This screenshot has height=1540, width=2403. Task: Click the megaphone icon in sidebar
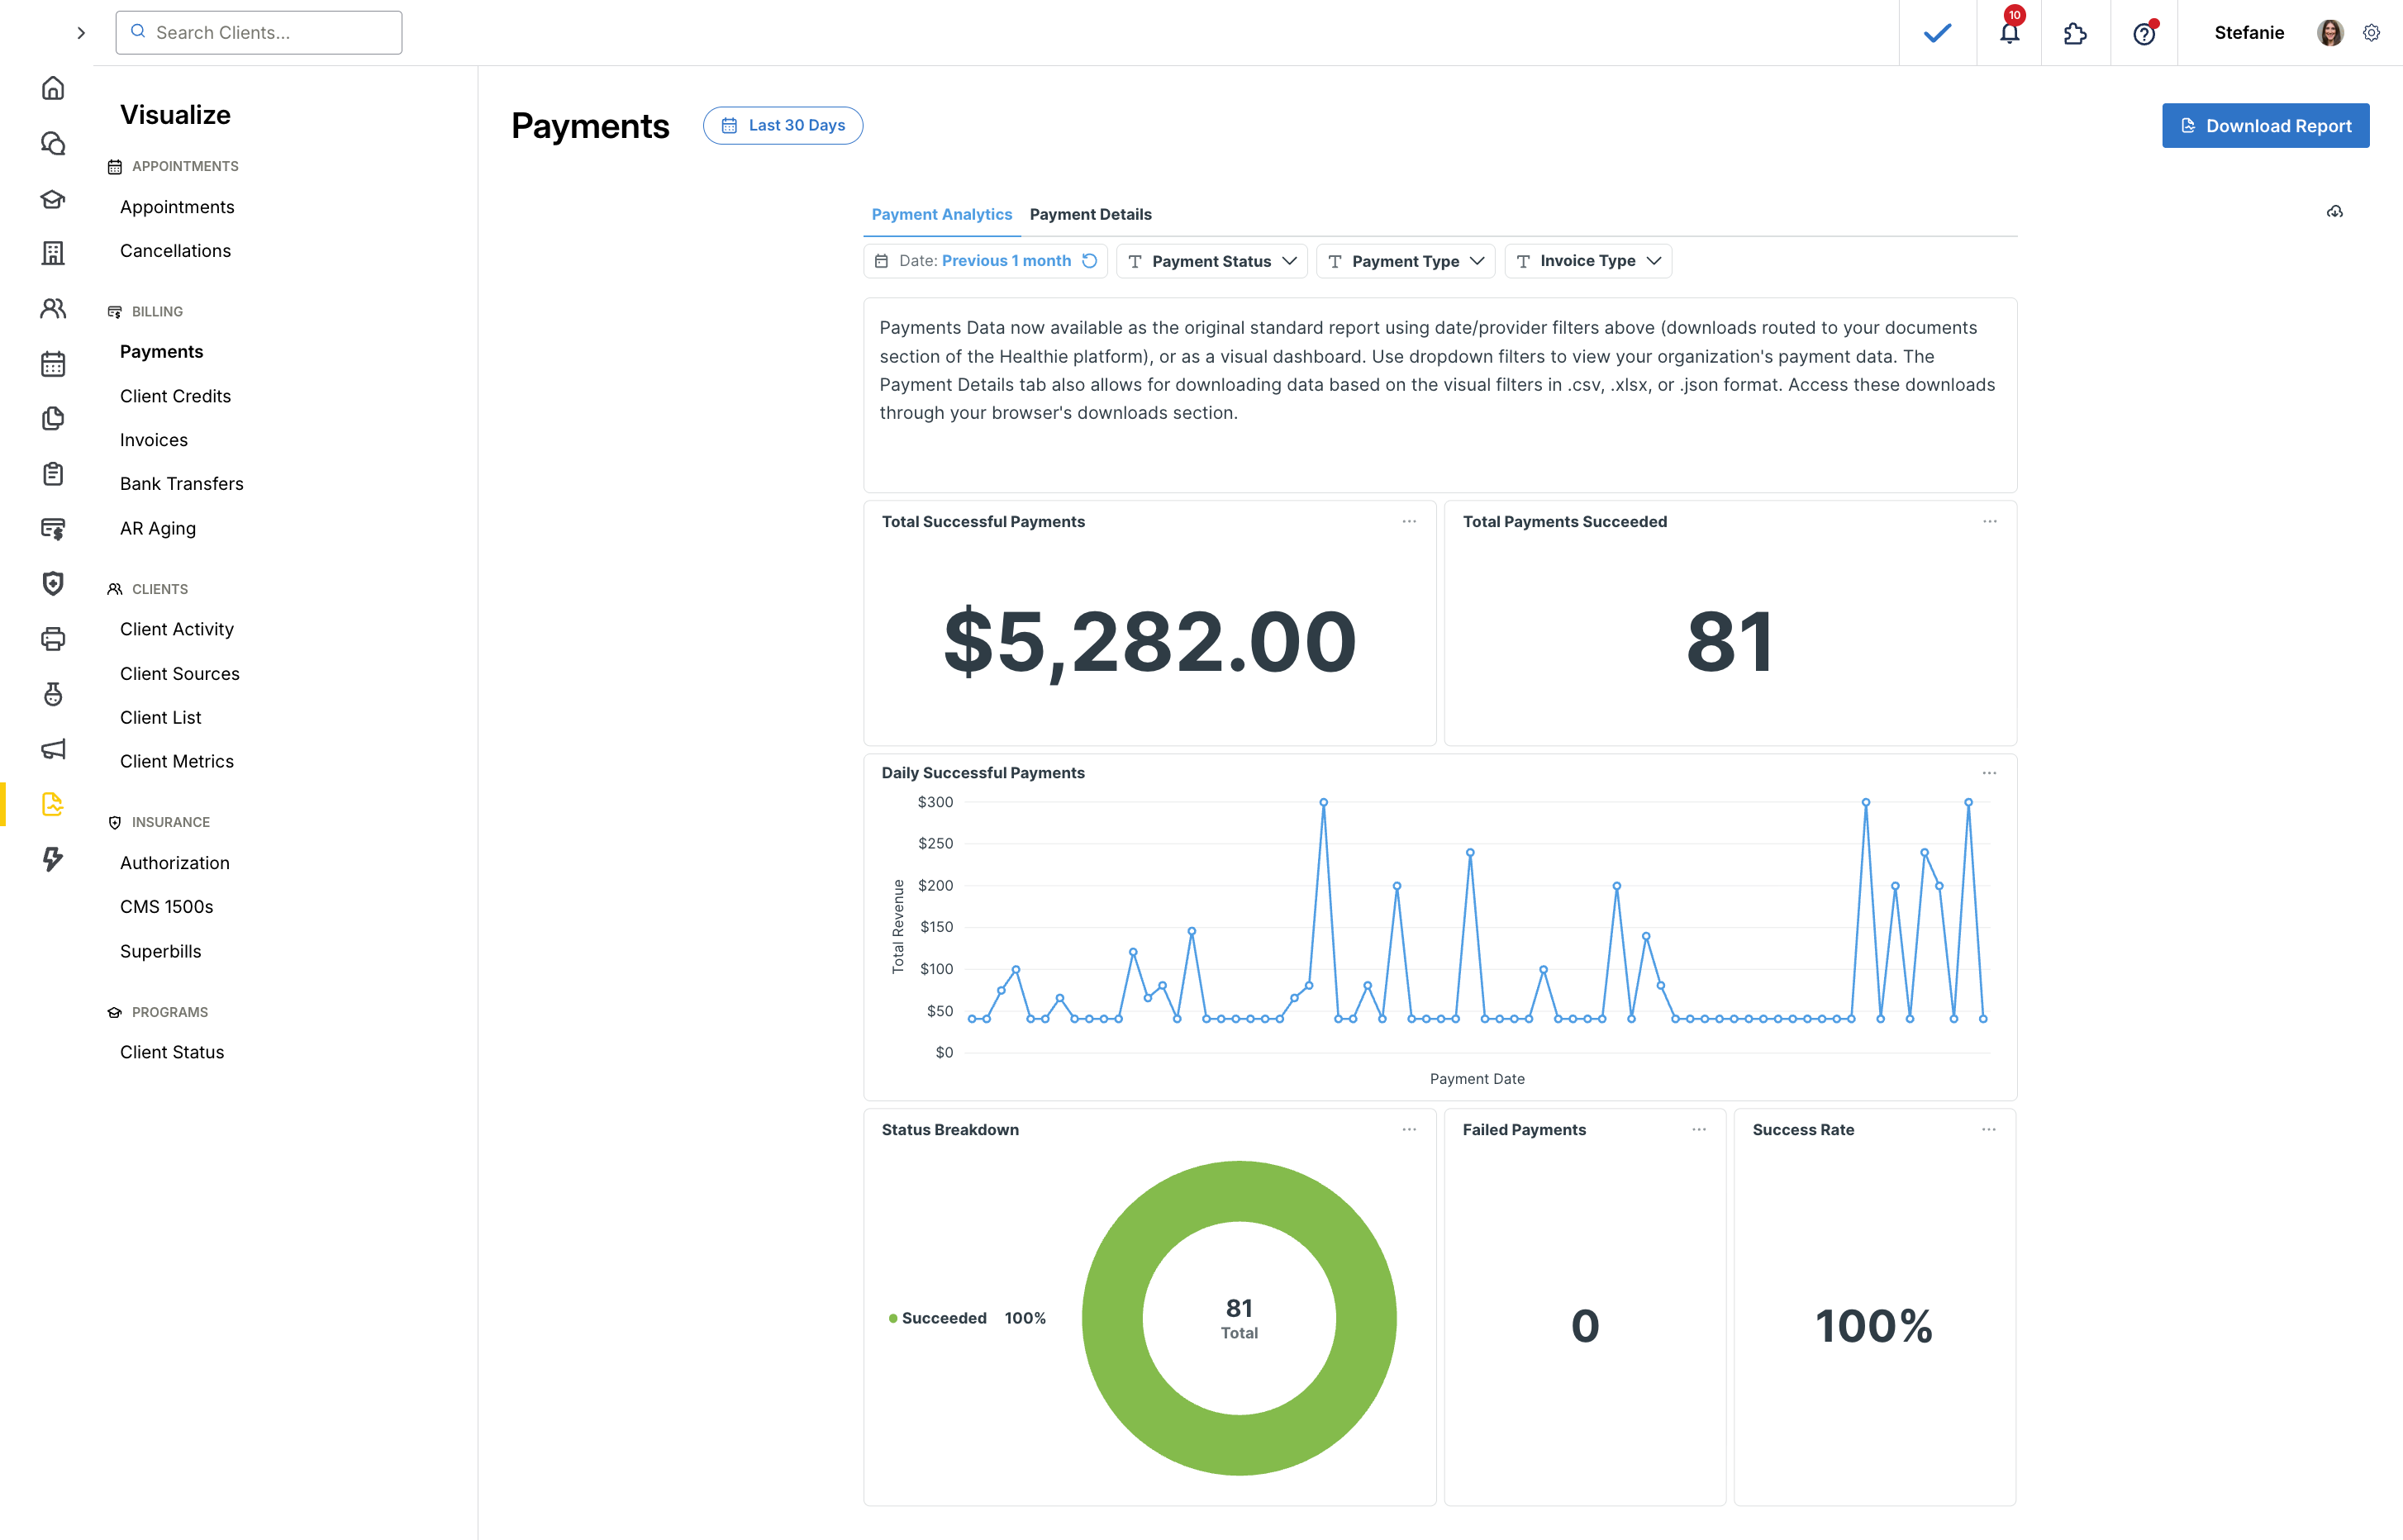tap(53, 749)
